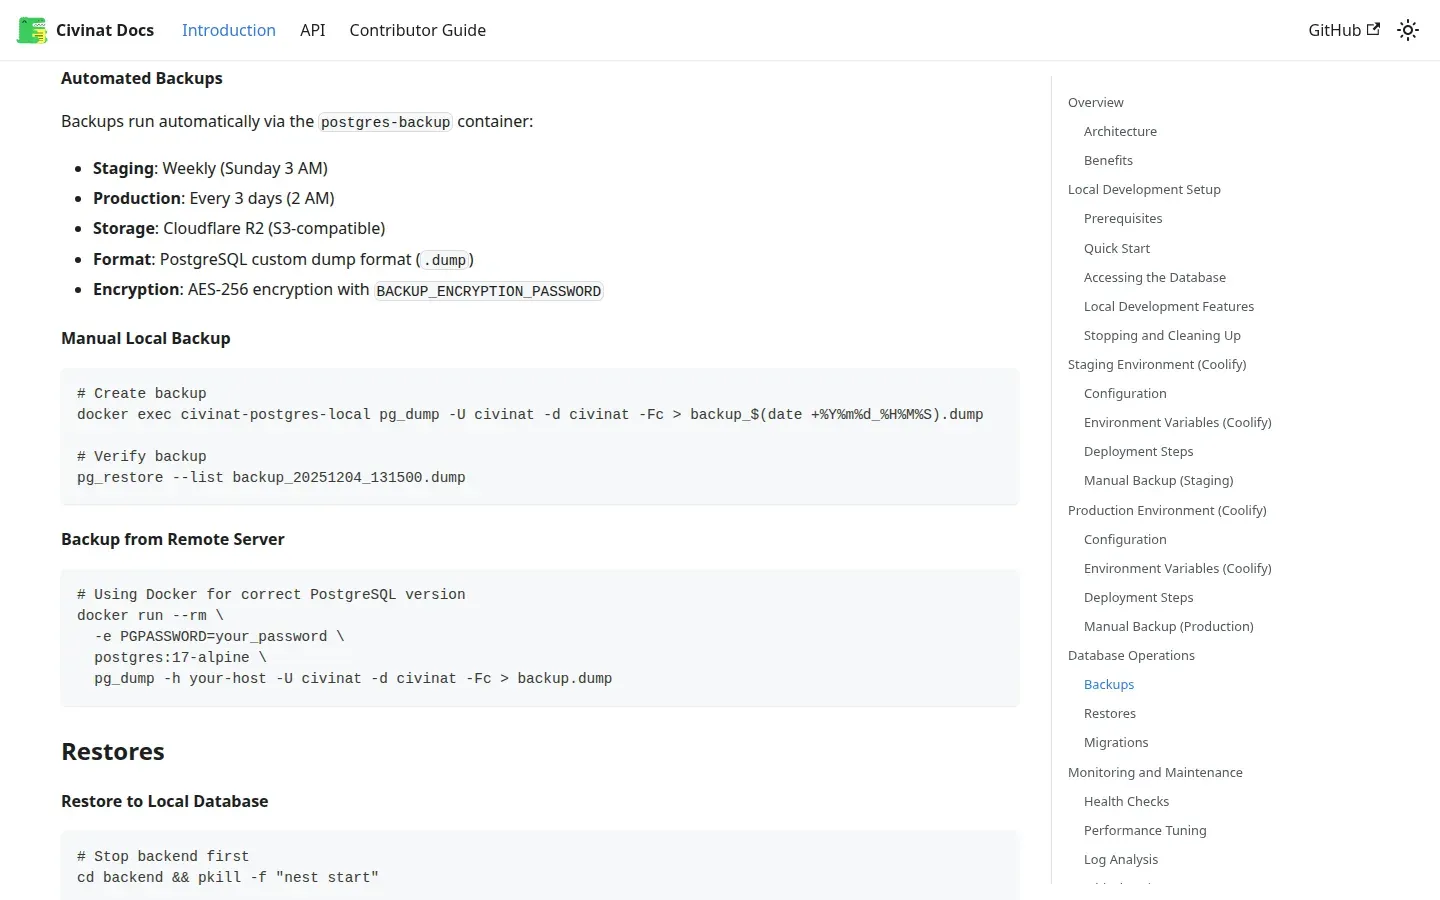Jump to Health Checks section
This screenshot has width=1440, height=900.
[x=1126, y=801]
